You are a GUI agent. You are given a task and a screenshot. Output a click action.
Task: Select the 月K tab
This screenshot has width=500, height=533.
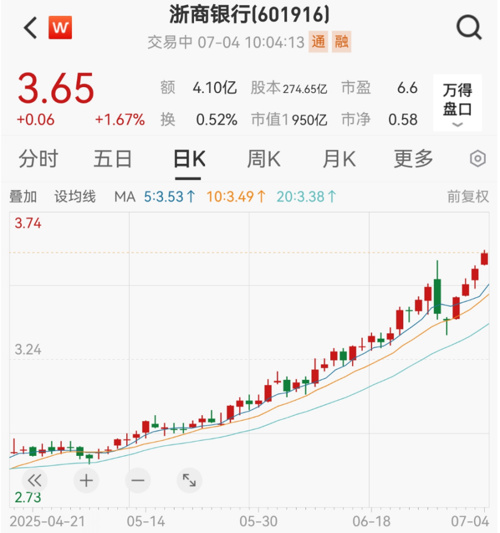[339, 159]
